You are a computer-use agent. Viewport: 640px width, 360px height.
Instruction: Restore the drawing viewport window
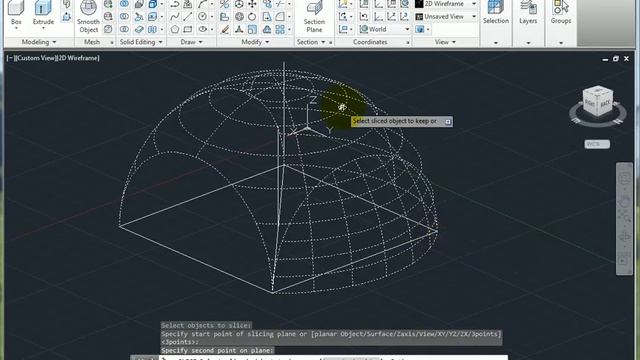(x=616, y=59)
